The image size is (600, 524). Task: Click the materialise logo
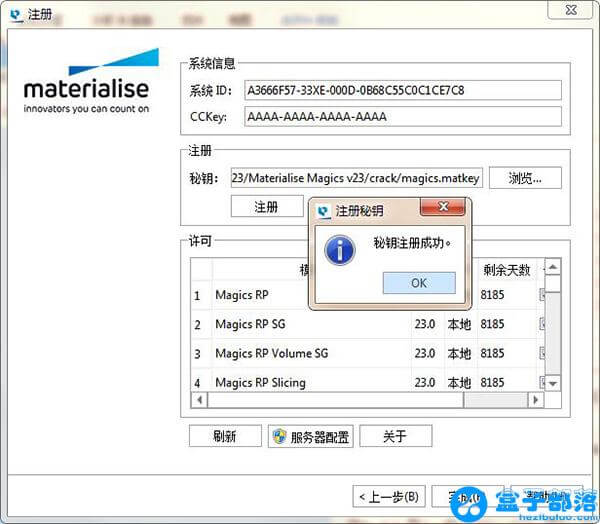pos(91,81)
